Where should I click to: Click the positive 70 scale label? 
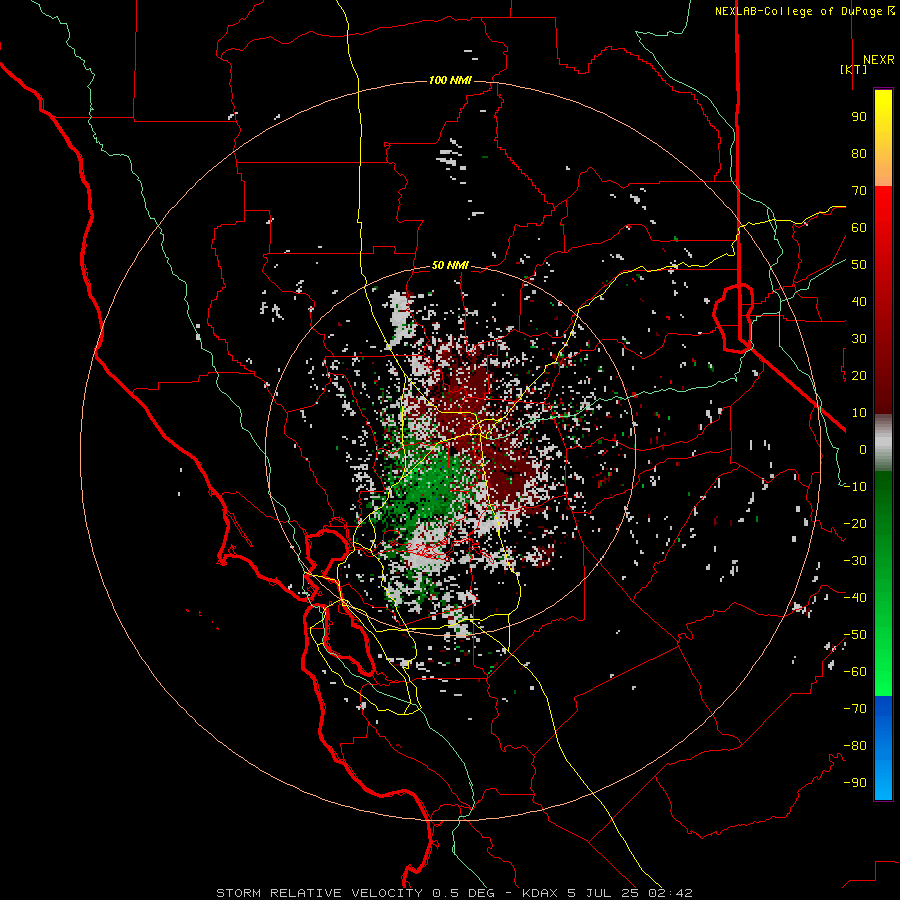point(859,191)
